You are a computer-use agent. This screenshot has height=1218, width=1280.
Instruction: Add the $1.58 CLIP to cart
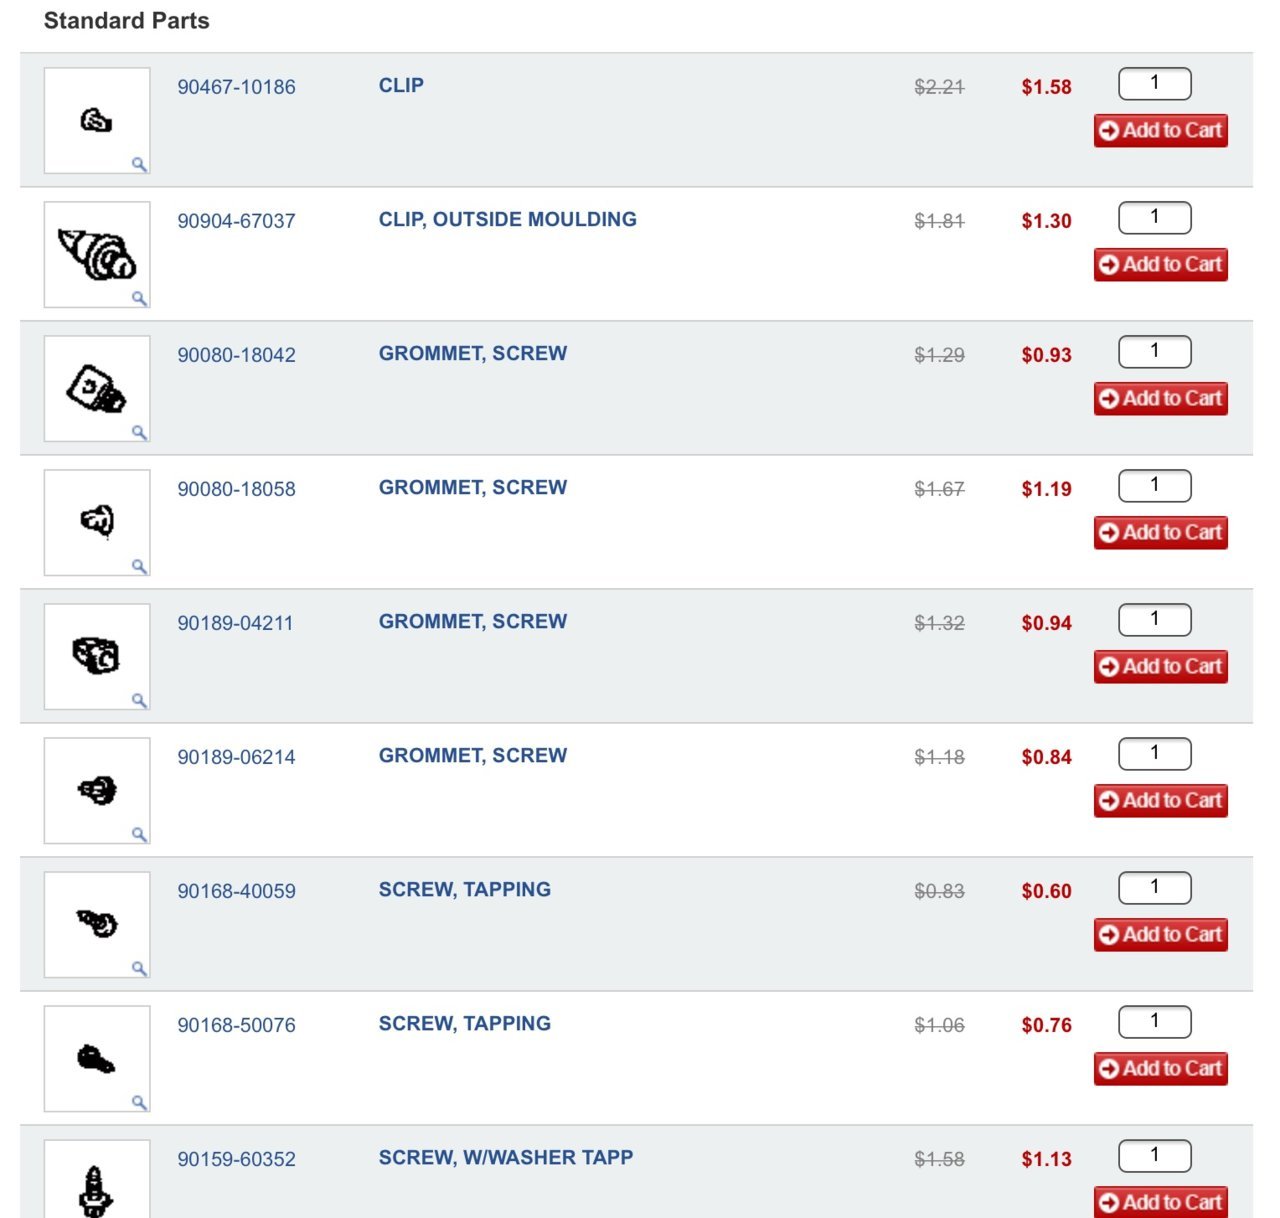point(1160,130)
